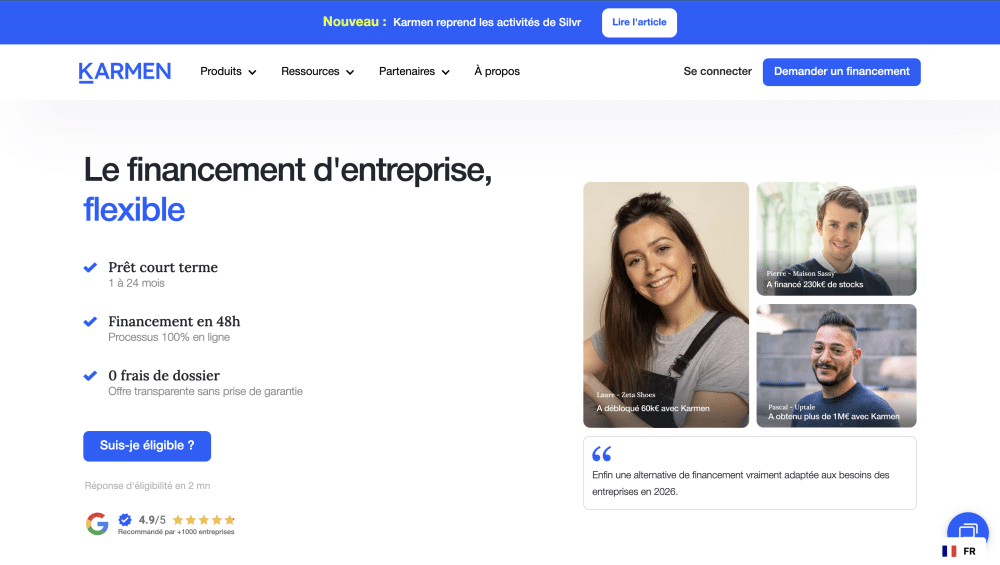Click the Prêt court terme heading

click(x=163, y=267)
